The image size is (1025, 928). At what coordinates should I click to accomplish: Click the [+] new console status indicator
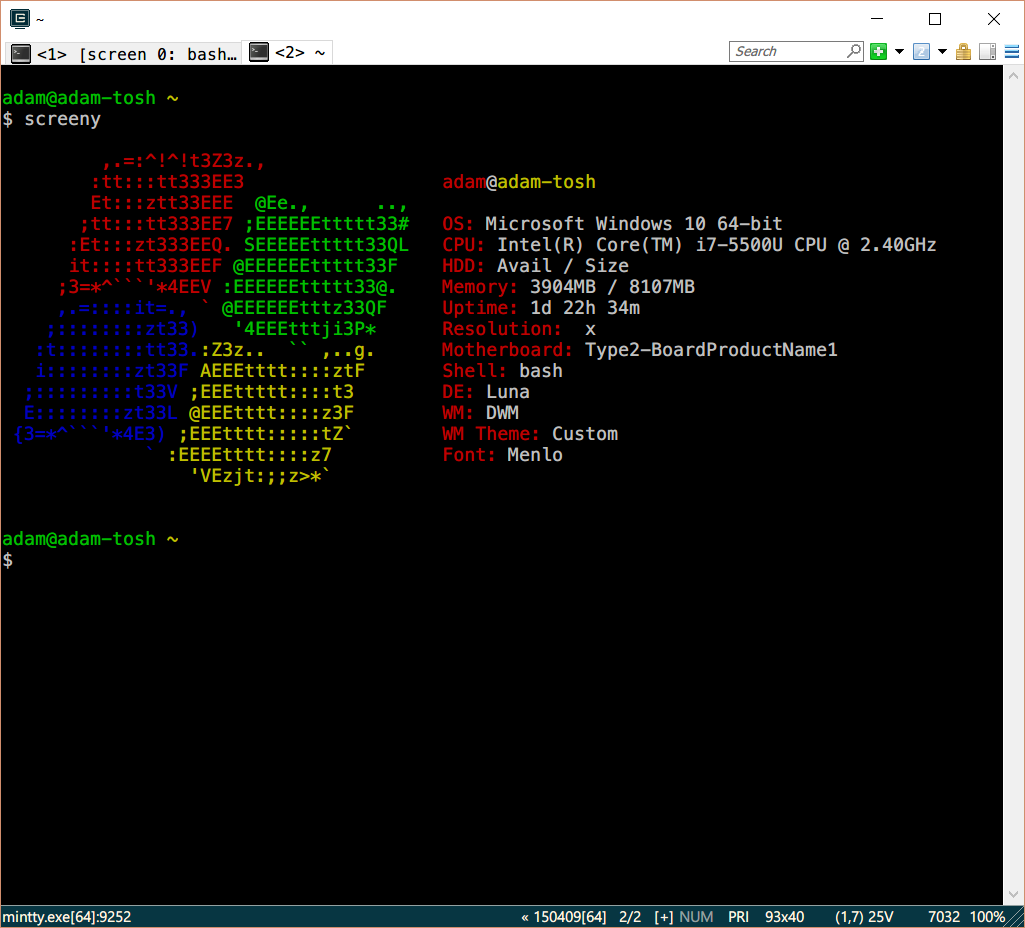[663, 917]
